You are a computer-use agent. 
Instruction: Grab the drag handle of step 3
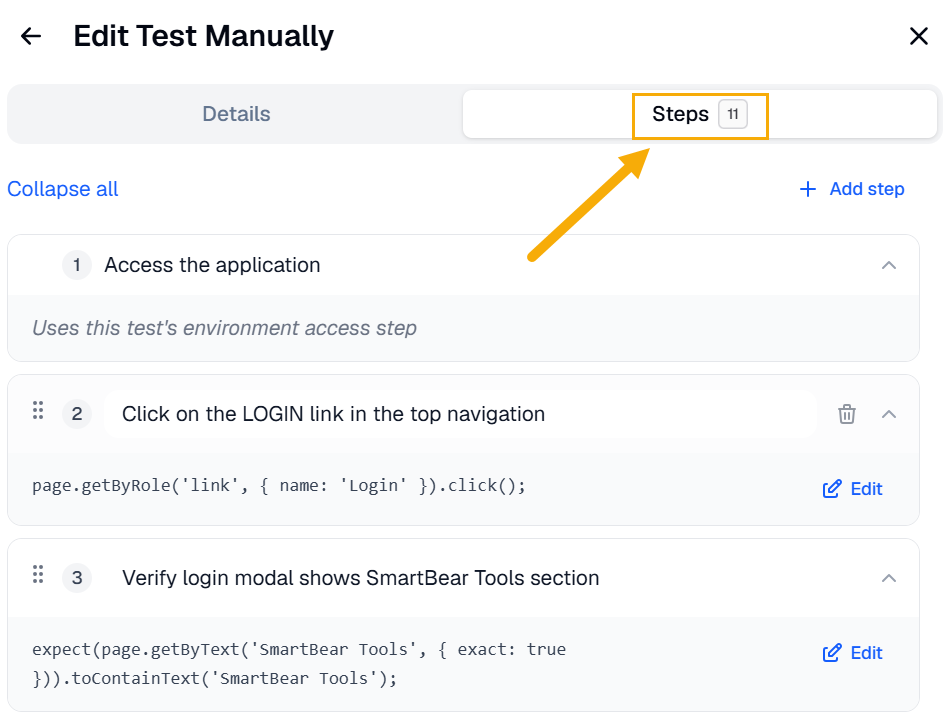[x=38, y=574]
